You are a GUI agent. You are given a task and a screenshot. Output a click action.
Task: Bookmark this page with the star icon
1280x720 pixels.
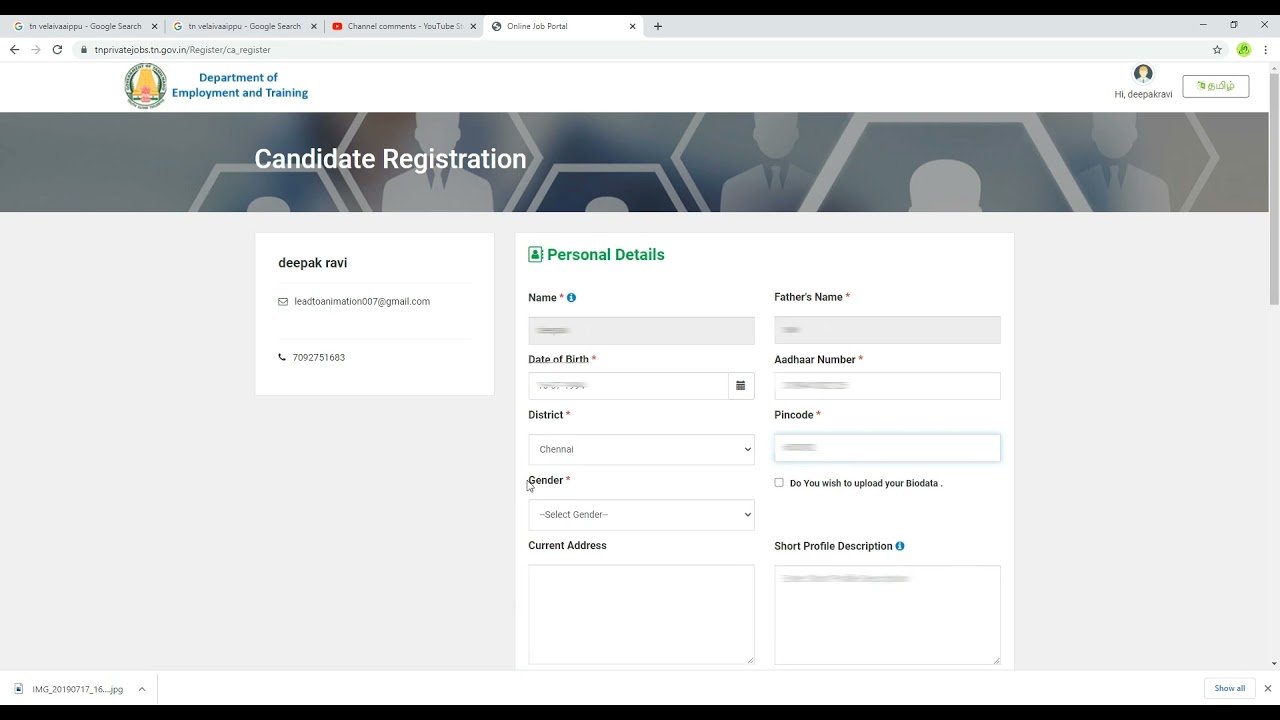pos(1217,49)
